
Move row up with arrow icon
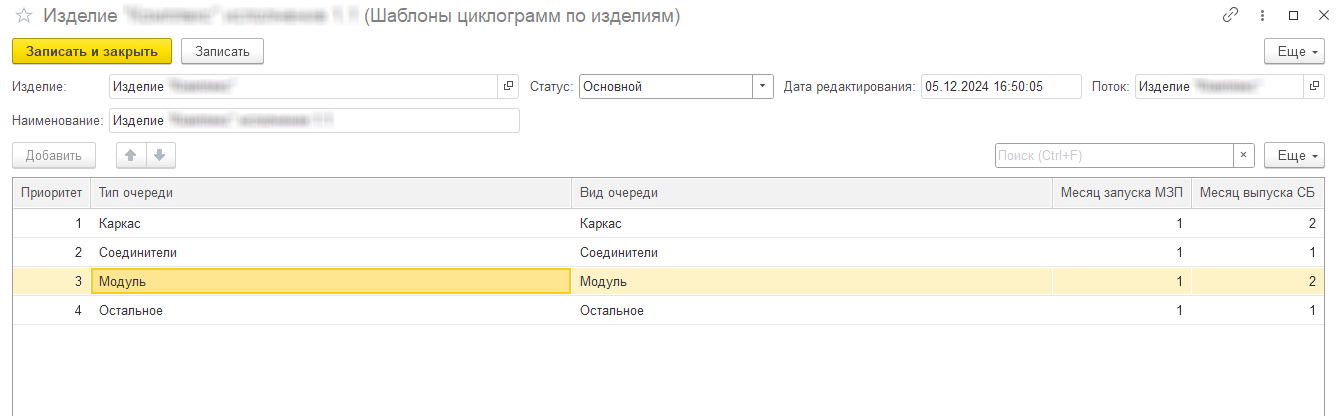131,156
